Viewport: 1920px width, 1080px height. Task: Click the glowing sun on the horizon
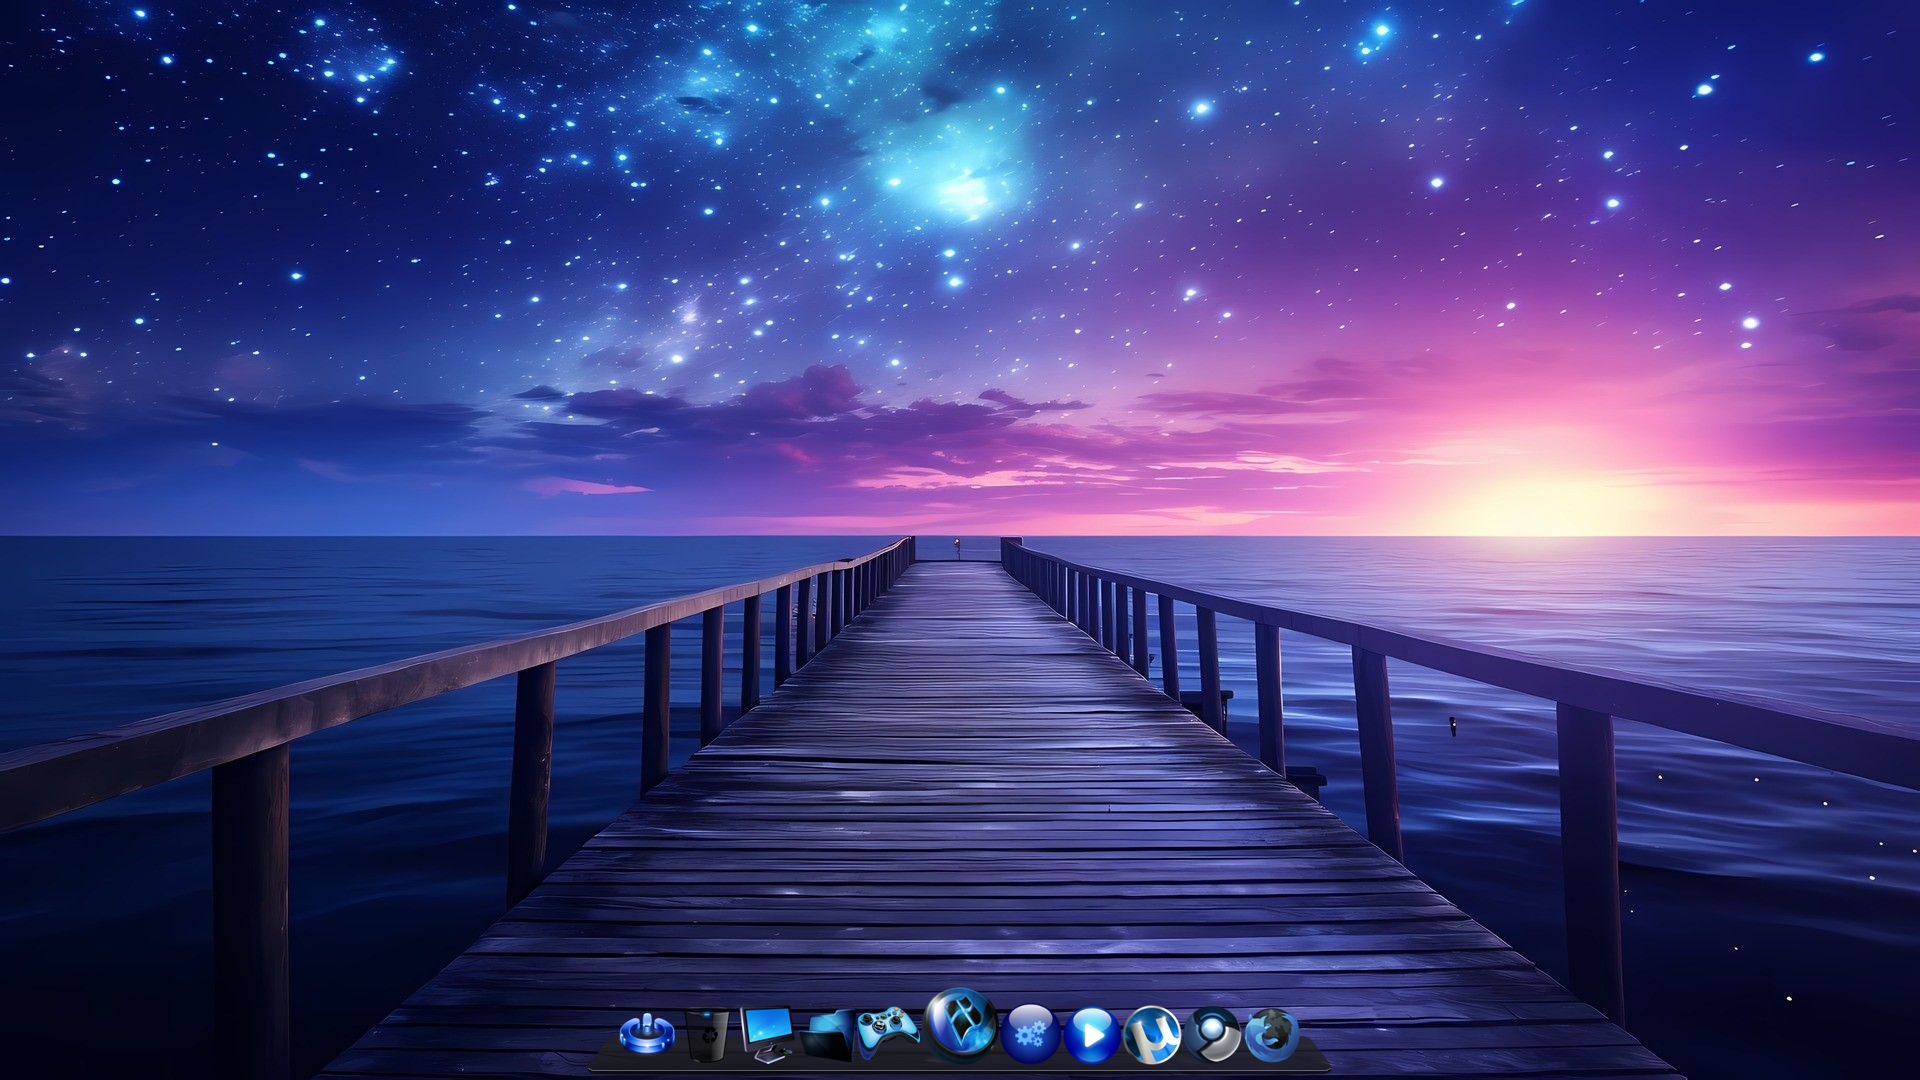(x=1530, y=505)
